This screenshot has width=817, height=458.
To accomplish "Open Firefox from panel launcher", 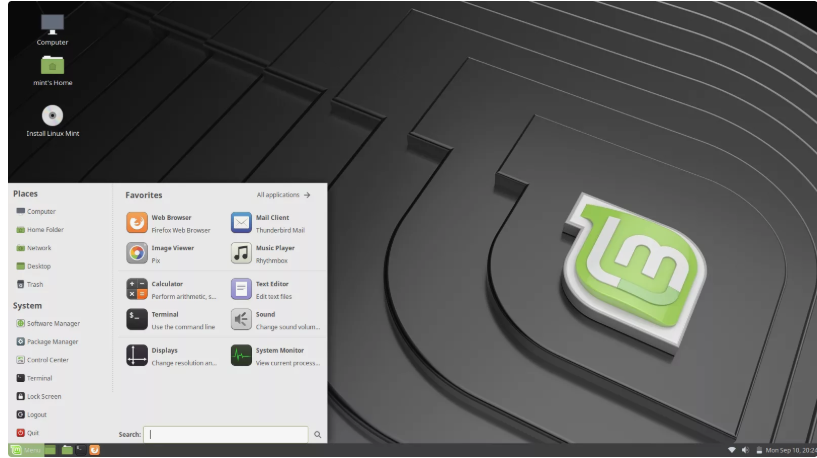I will tap(94, 450).
